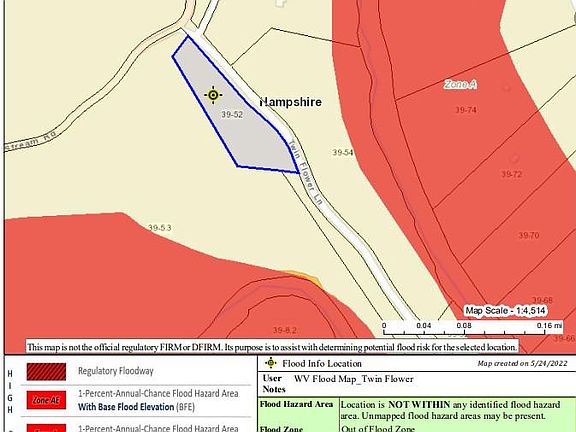Click the Map Scale 1:4,514 label

[x=505, y=310]
